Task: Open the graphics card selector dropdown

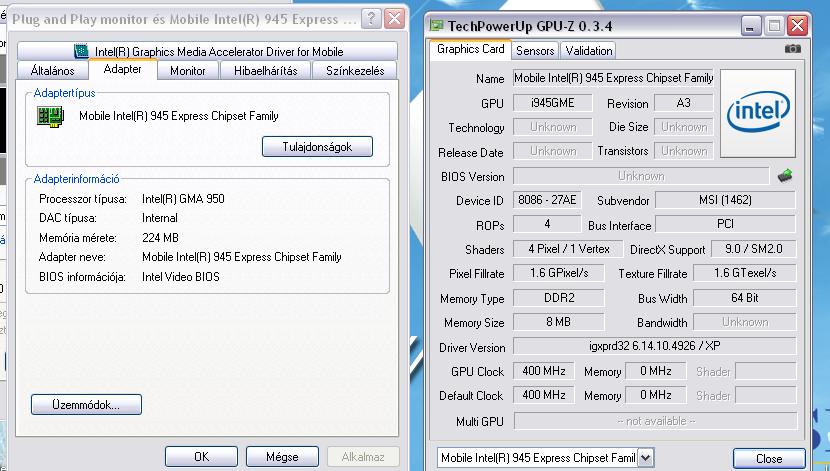Action: [x=645, y=458]
